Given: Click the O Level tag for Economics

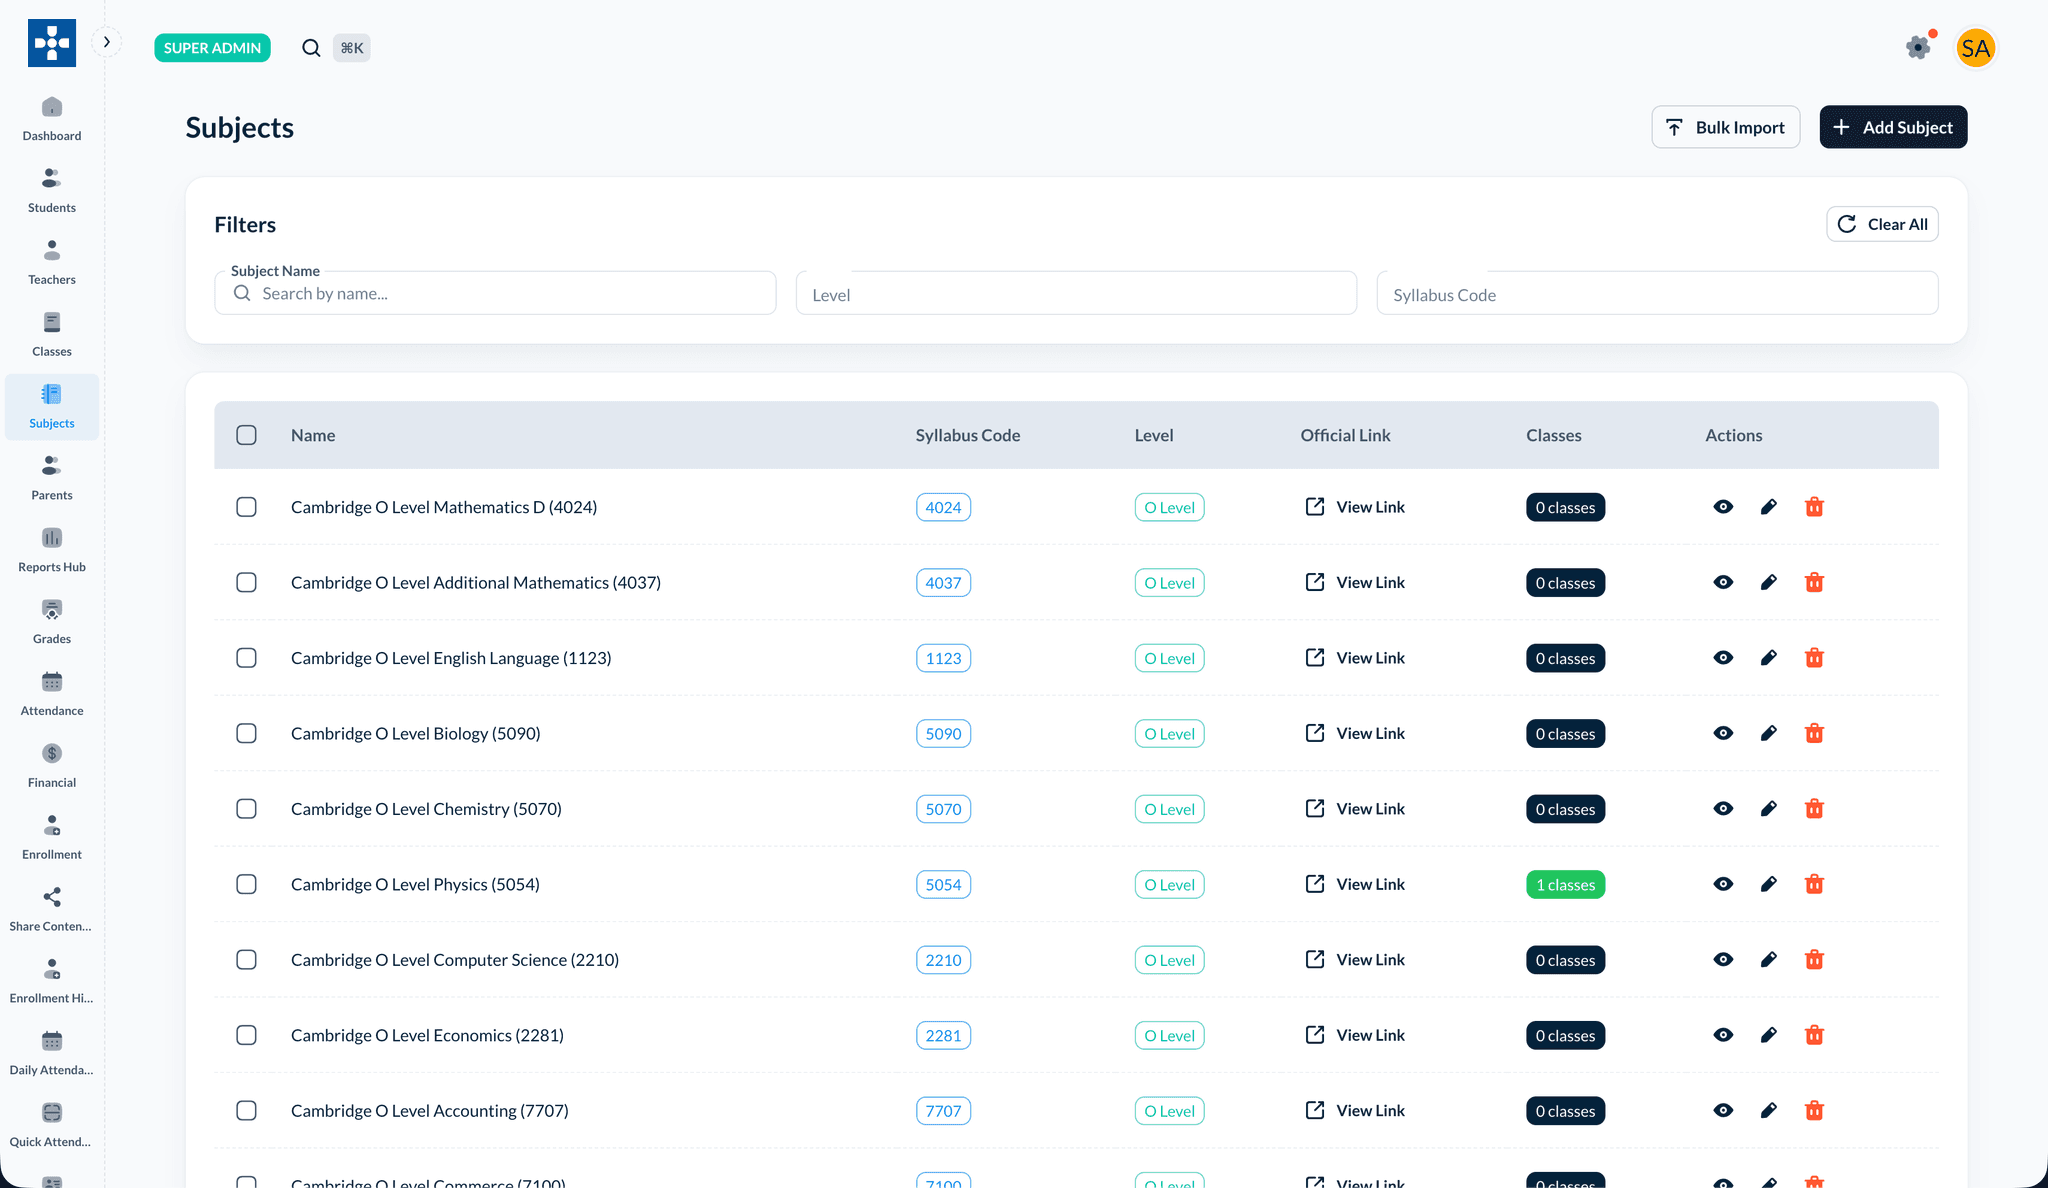Looking at the screenshot, I should click(x=1169, y=1036).
